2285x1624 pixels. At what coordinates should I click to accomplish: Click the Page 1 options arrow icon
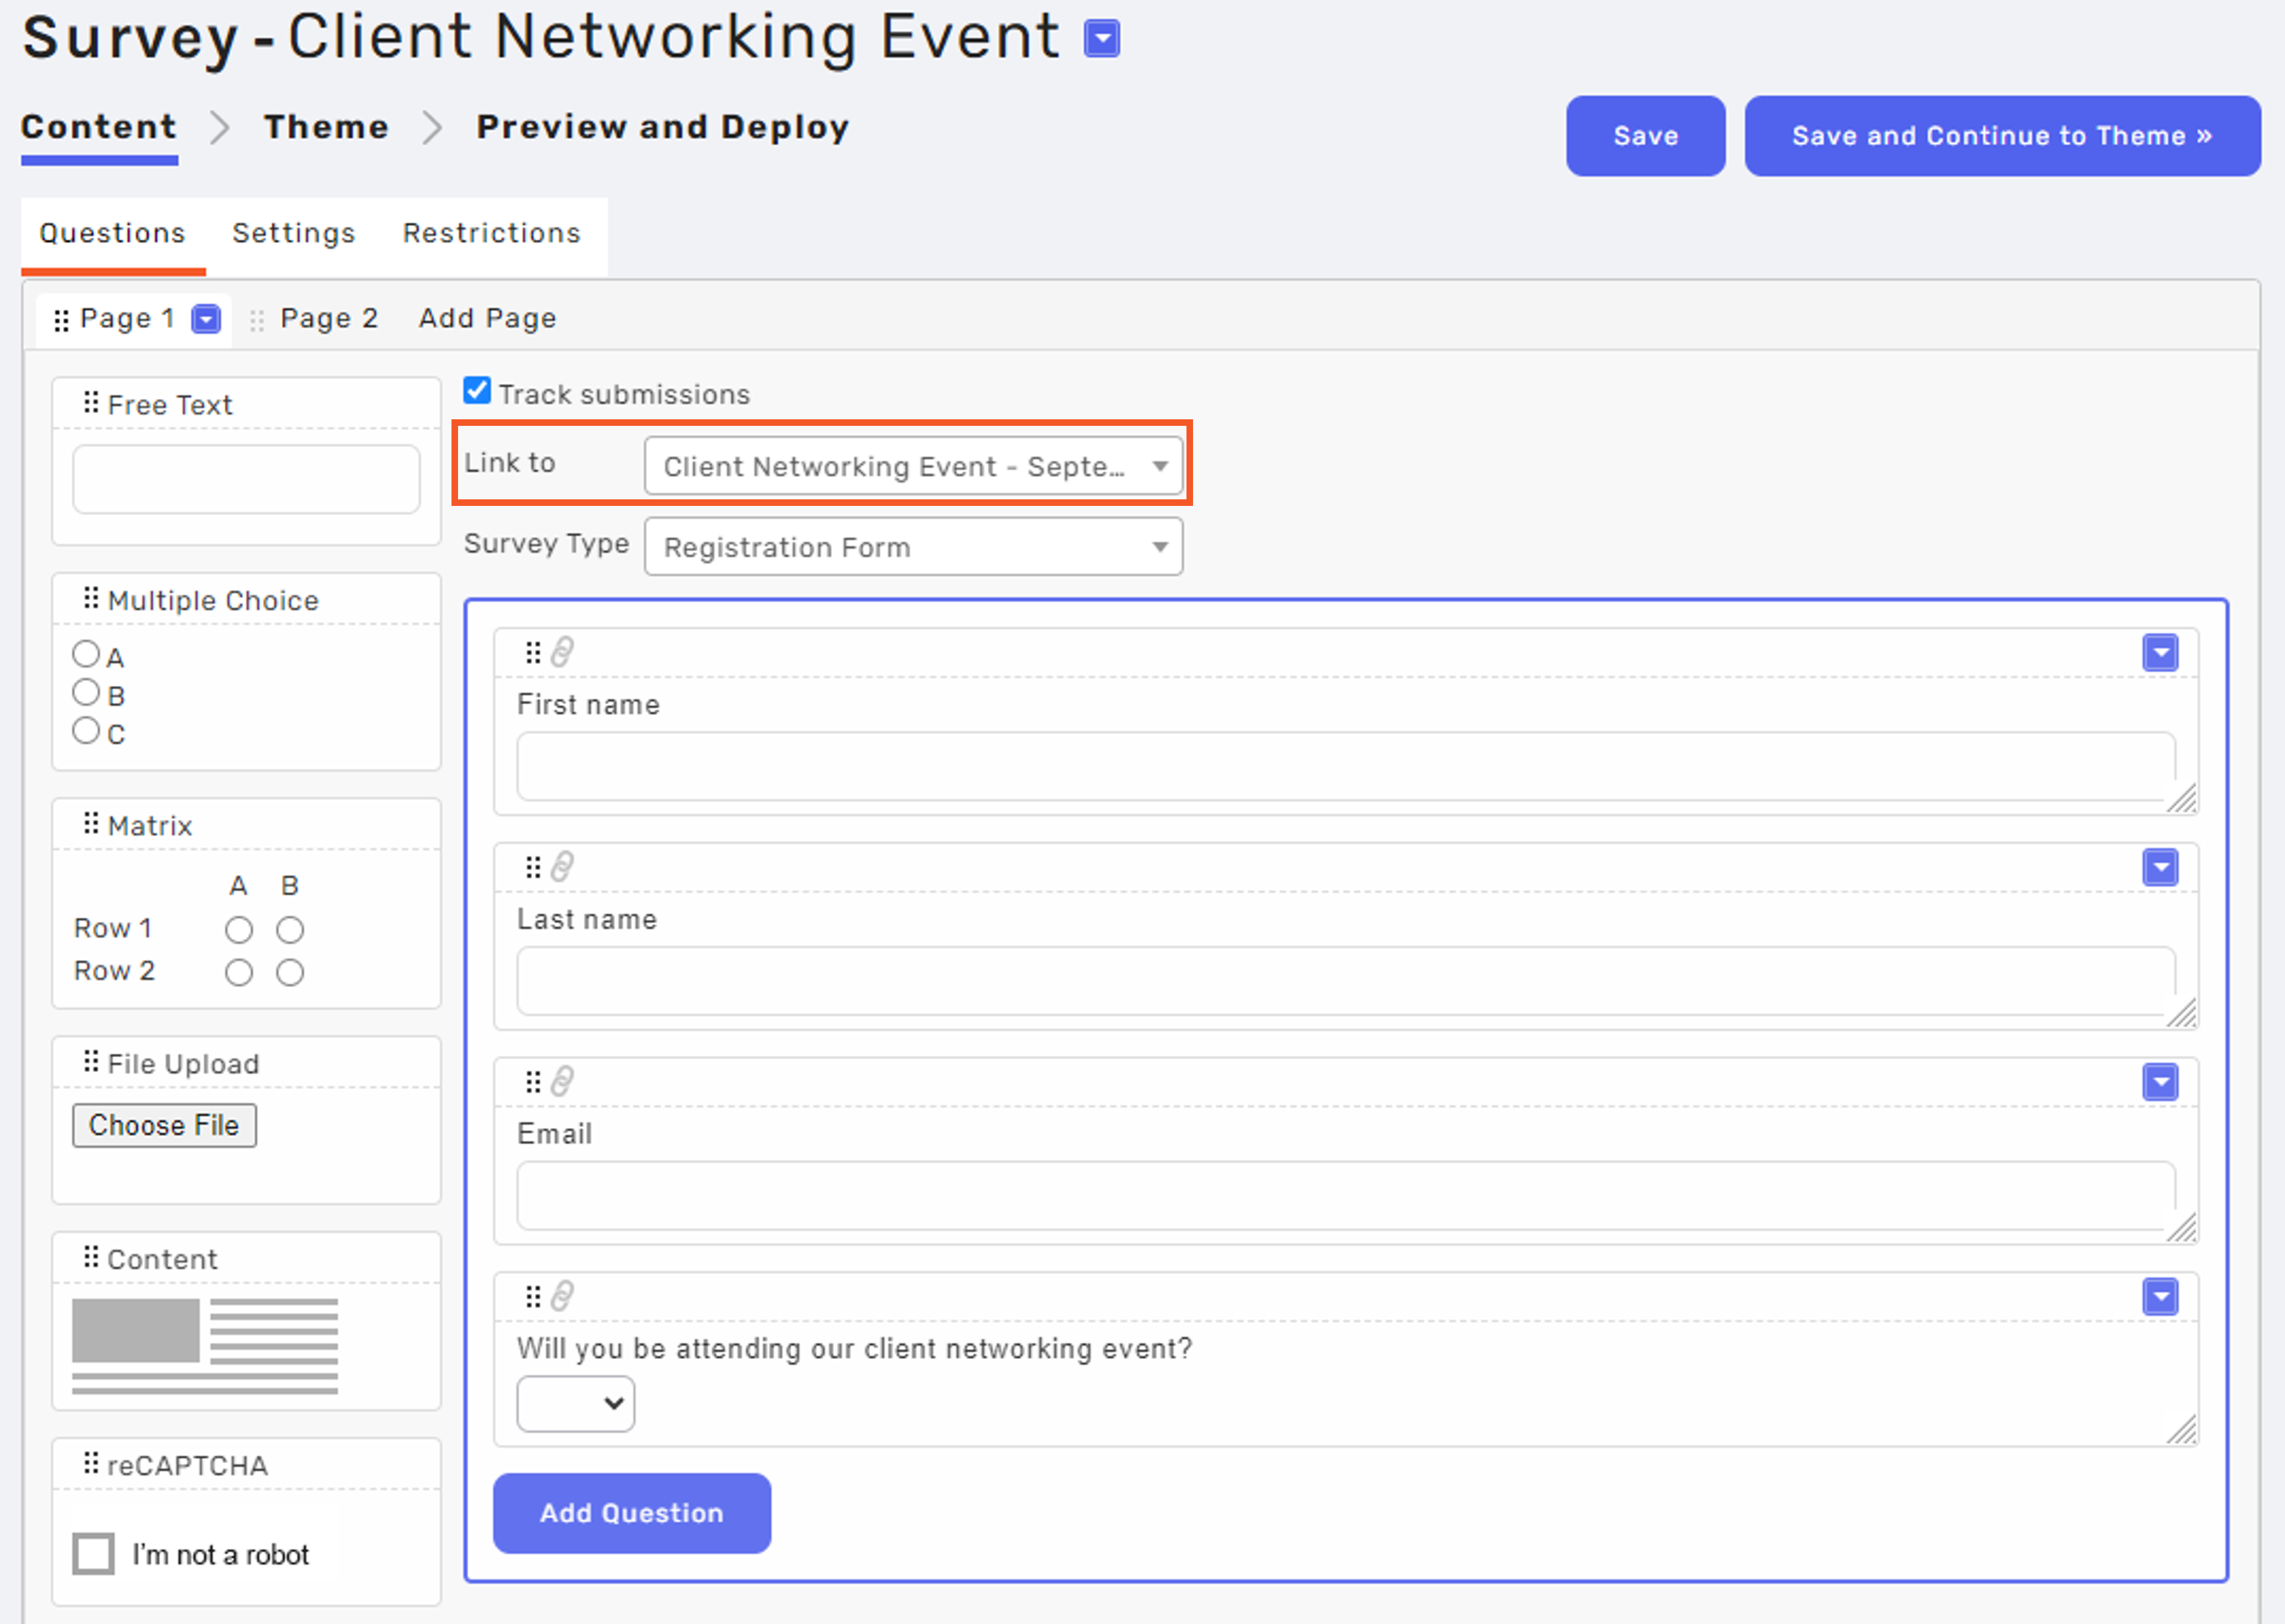point(206,319)
